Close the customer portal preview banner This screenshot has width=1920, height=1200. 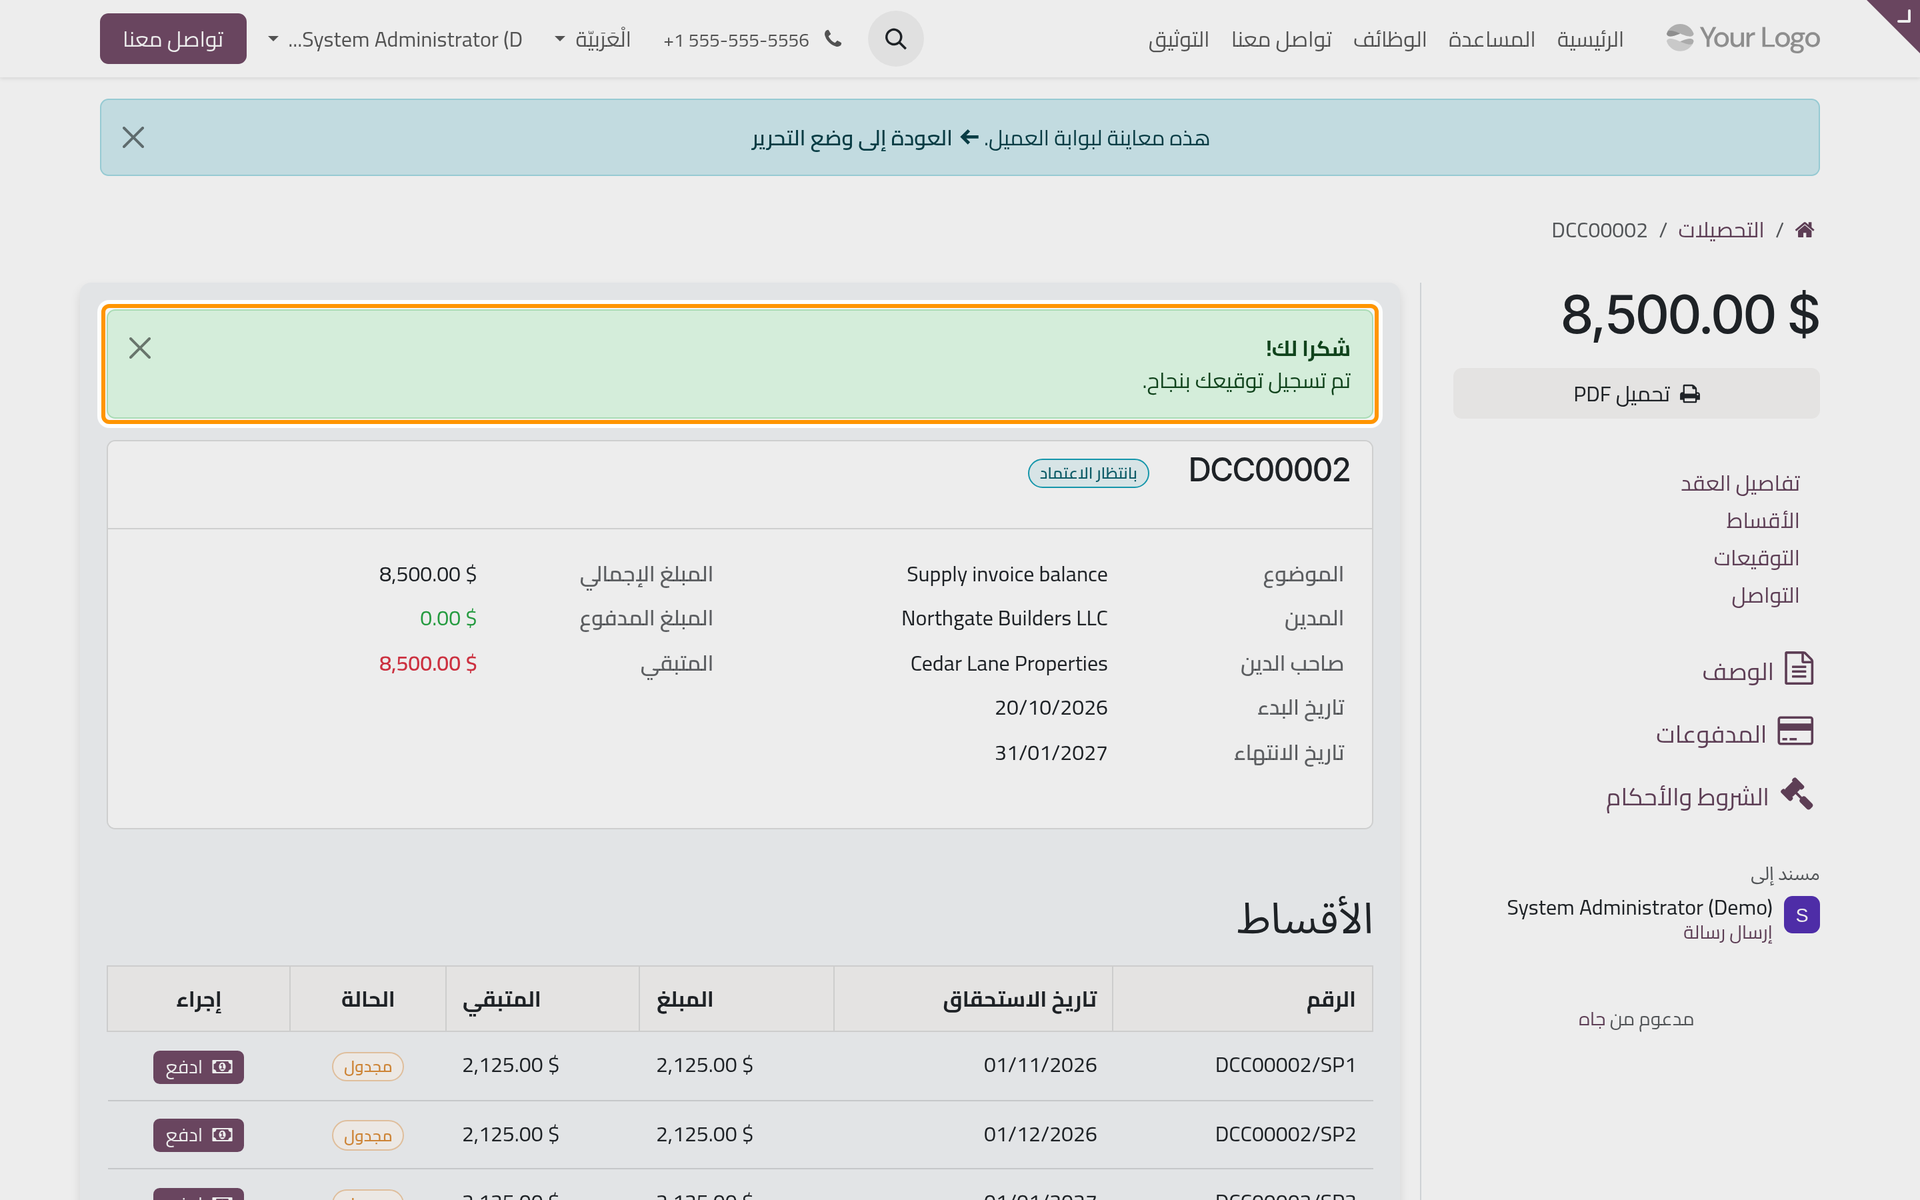[133, 137]
